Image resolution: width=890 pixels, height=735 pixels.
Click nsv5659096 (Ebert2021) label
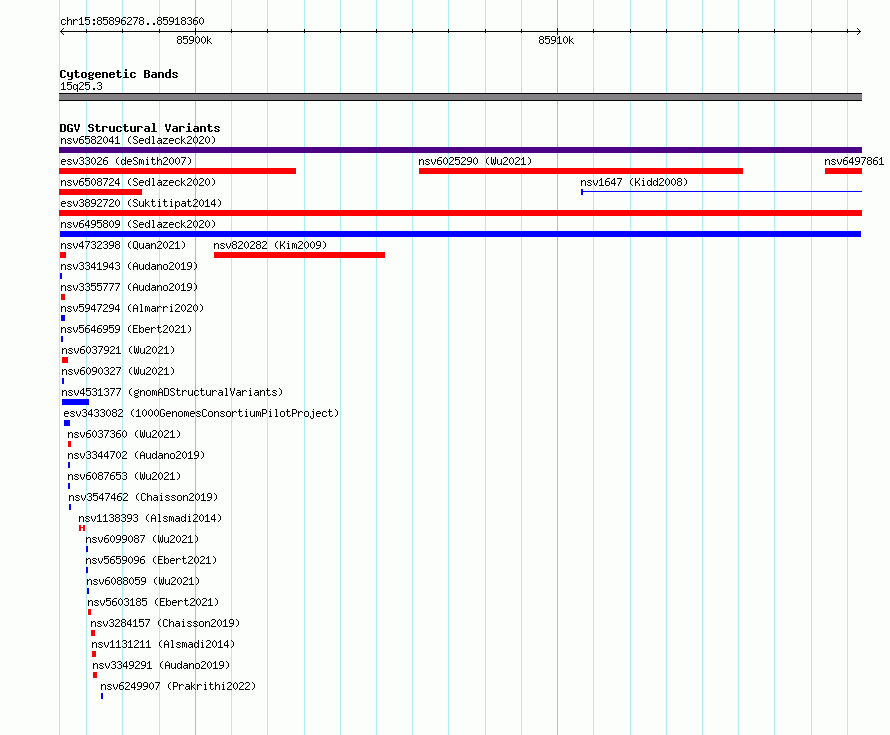coord(151,560)
